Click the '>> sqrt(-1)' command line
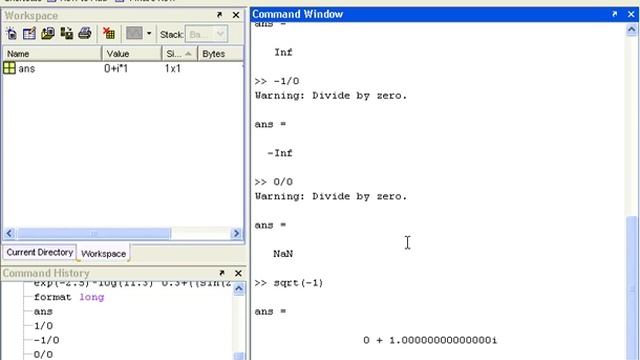The height and width of the screenshot is (360, 640). pyautogui.click(x=289, y=283)
